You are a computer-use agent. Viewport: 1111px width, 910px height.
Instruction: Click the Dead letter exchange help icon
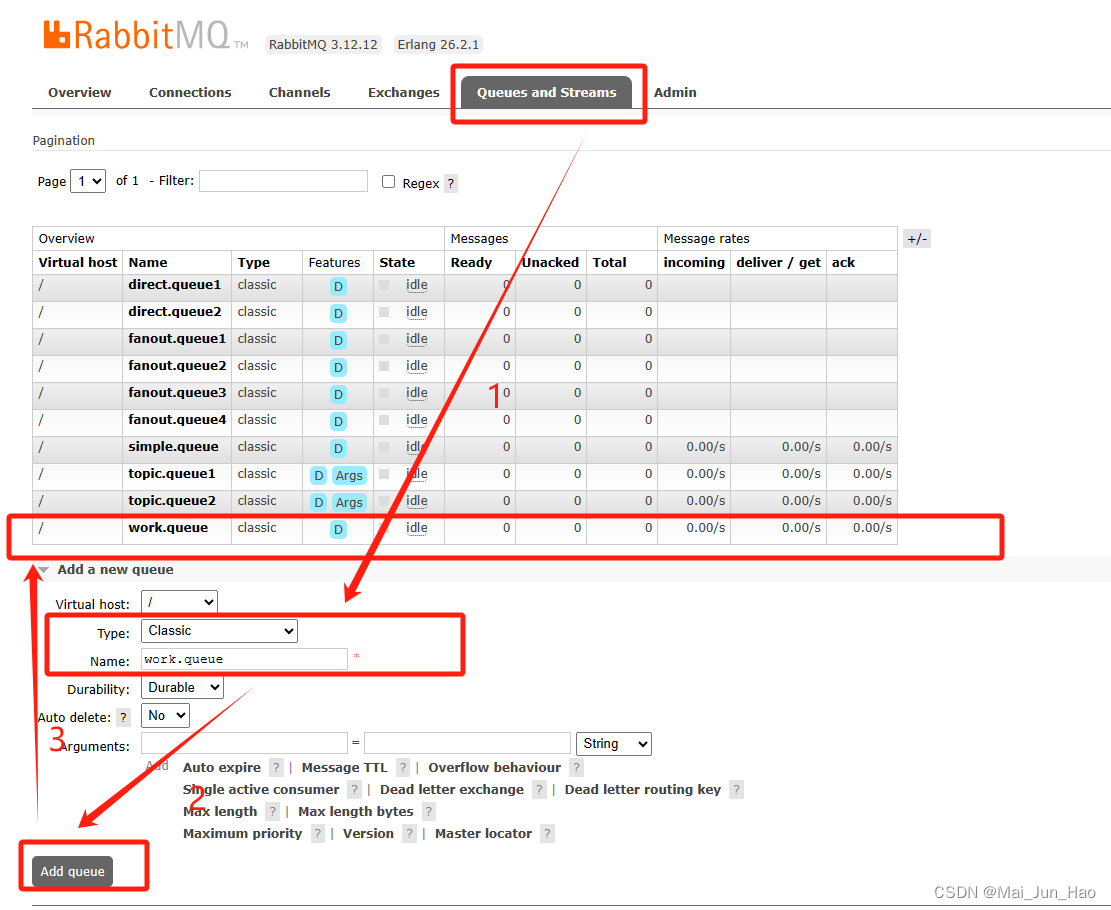tap(539, 789)
